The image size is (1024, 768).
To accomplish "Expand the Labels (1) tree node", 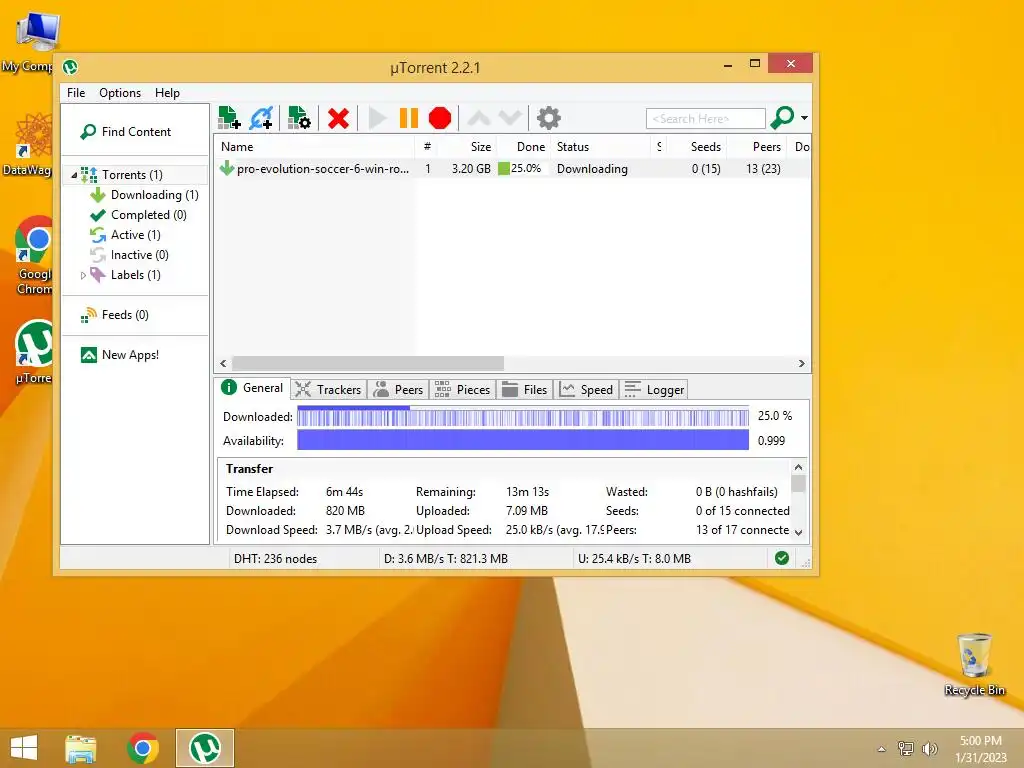I will (x=83, y=276).
